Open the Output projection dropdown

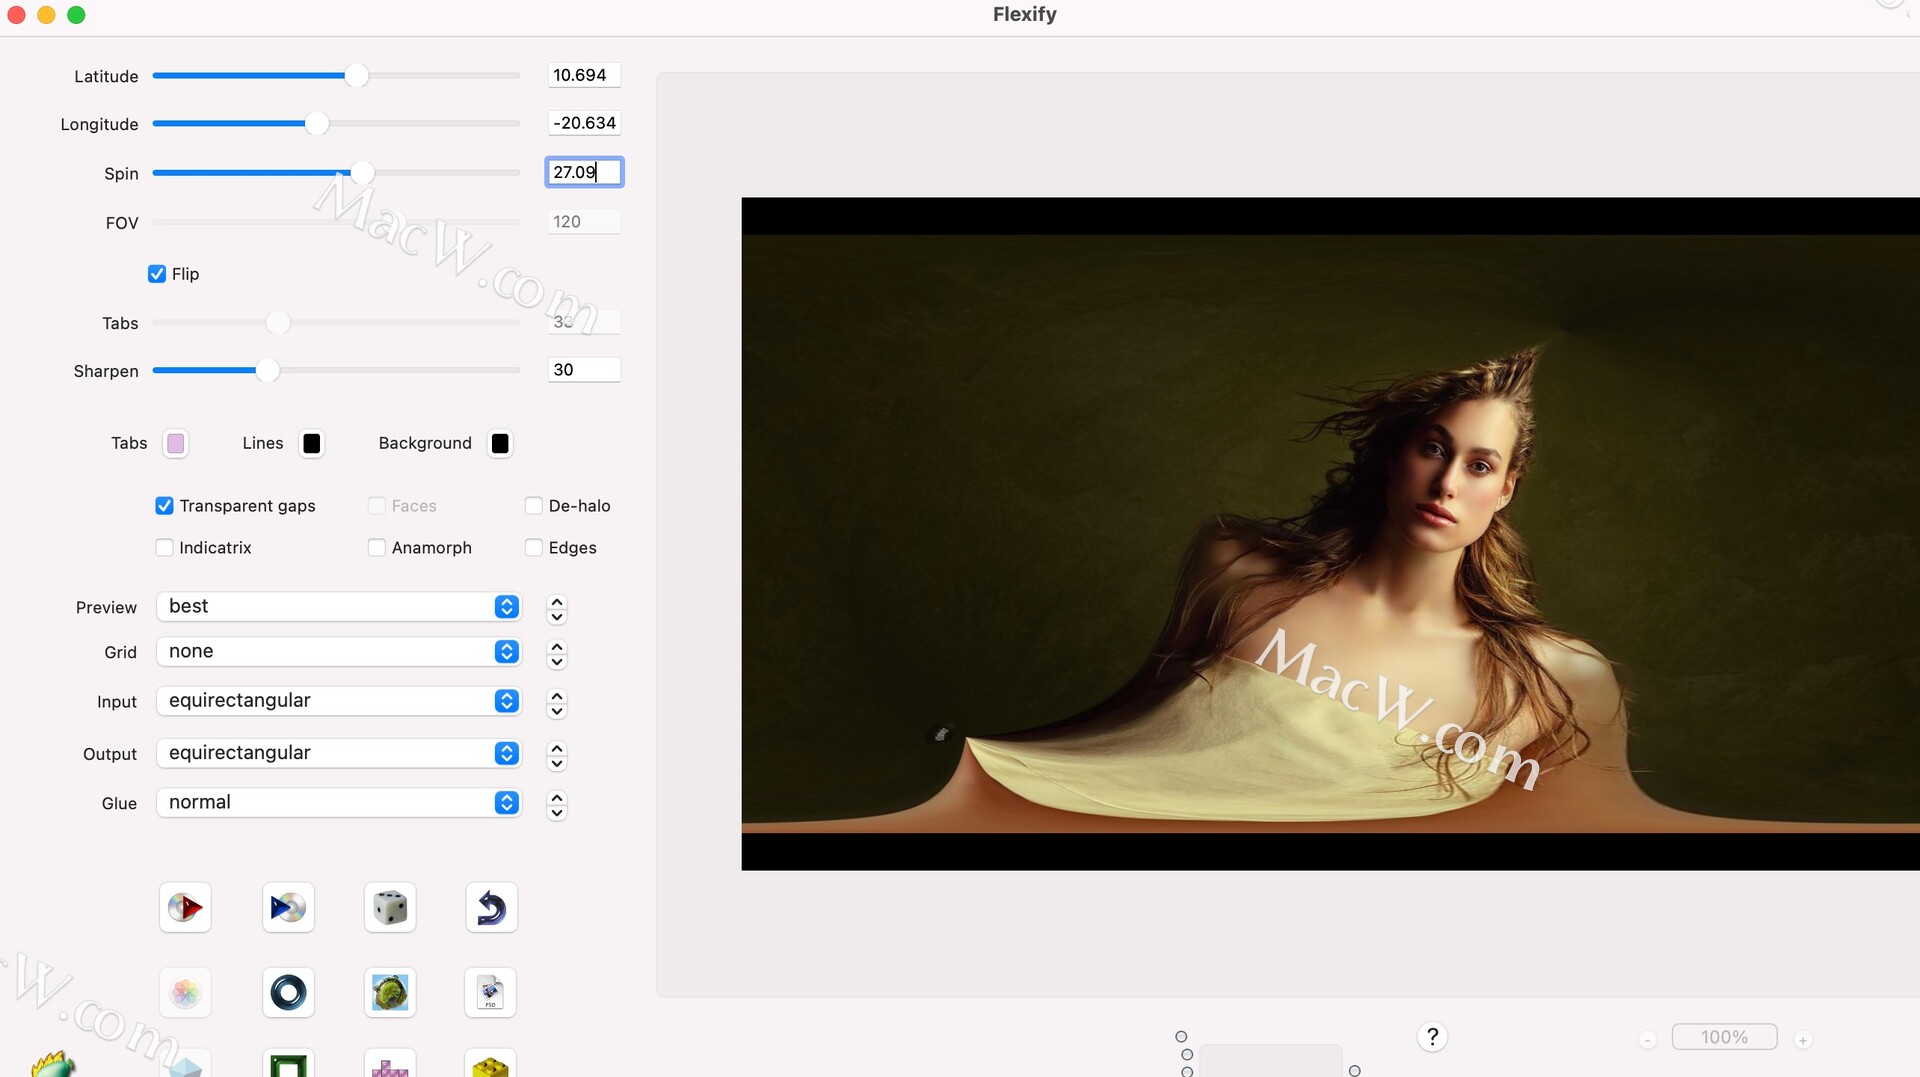[339, 753]
